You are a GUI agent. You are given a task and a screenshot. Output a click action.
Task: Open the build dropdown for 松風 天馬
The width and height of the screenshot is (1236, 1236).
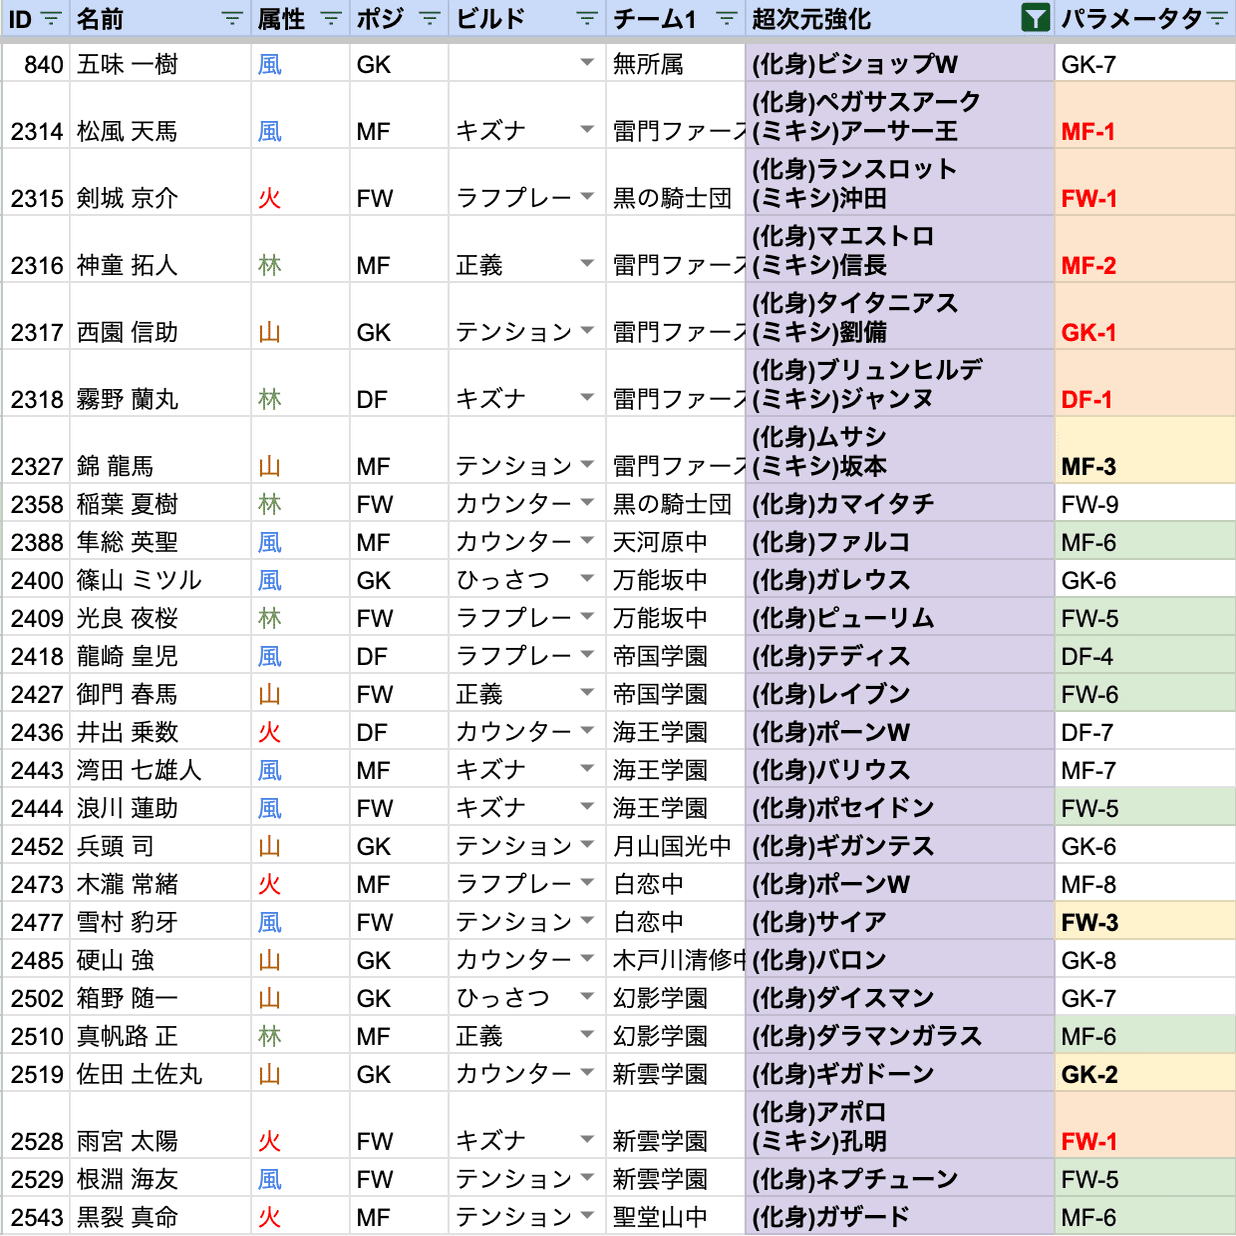(x=588, y=129)
